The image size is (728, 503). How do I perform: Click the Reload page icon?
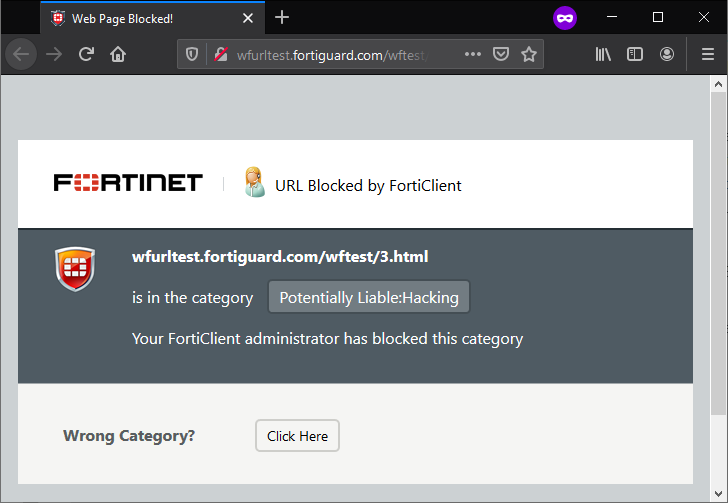tap(86, 54)
